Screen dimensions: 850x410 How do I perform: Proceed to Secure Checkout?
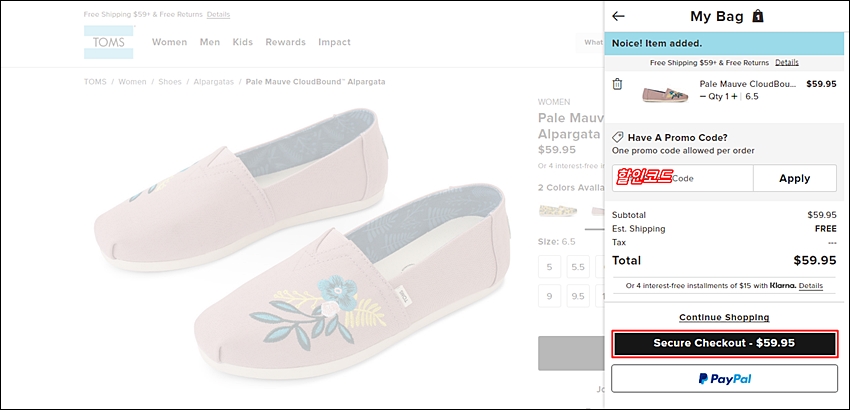pos(724,343)
